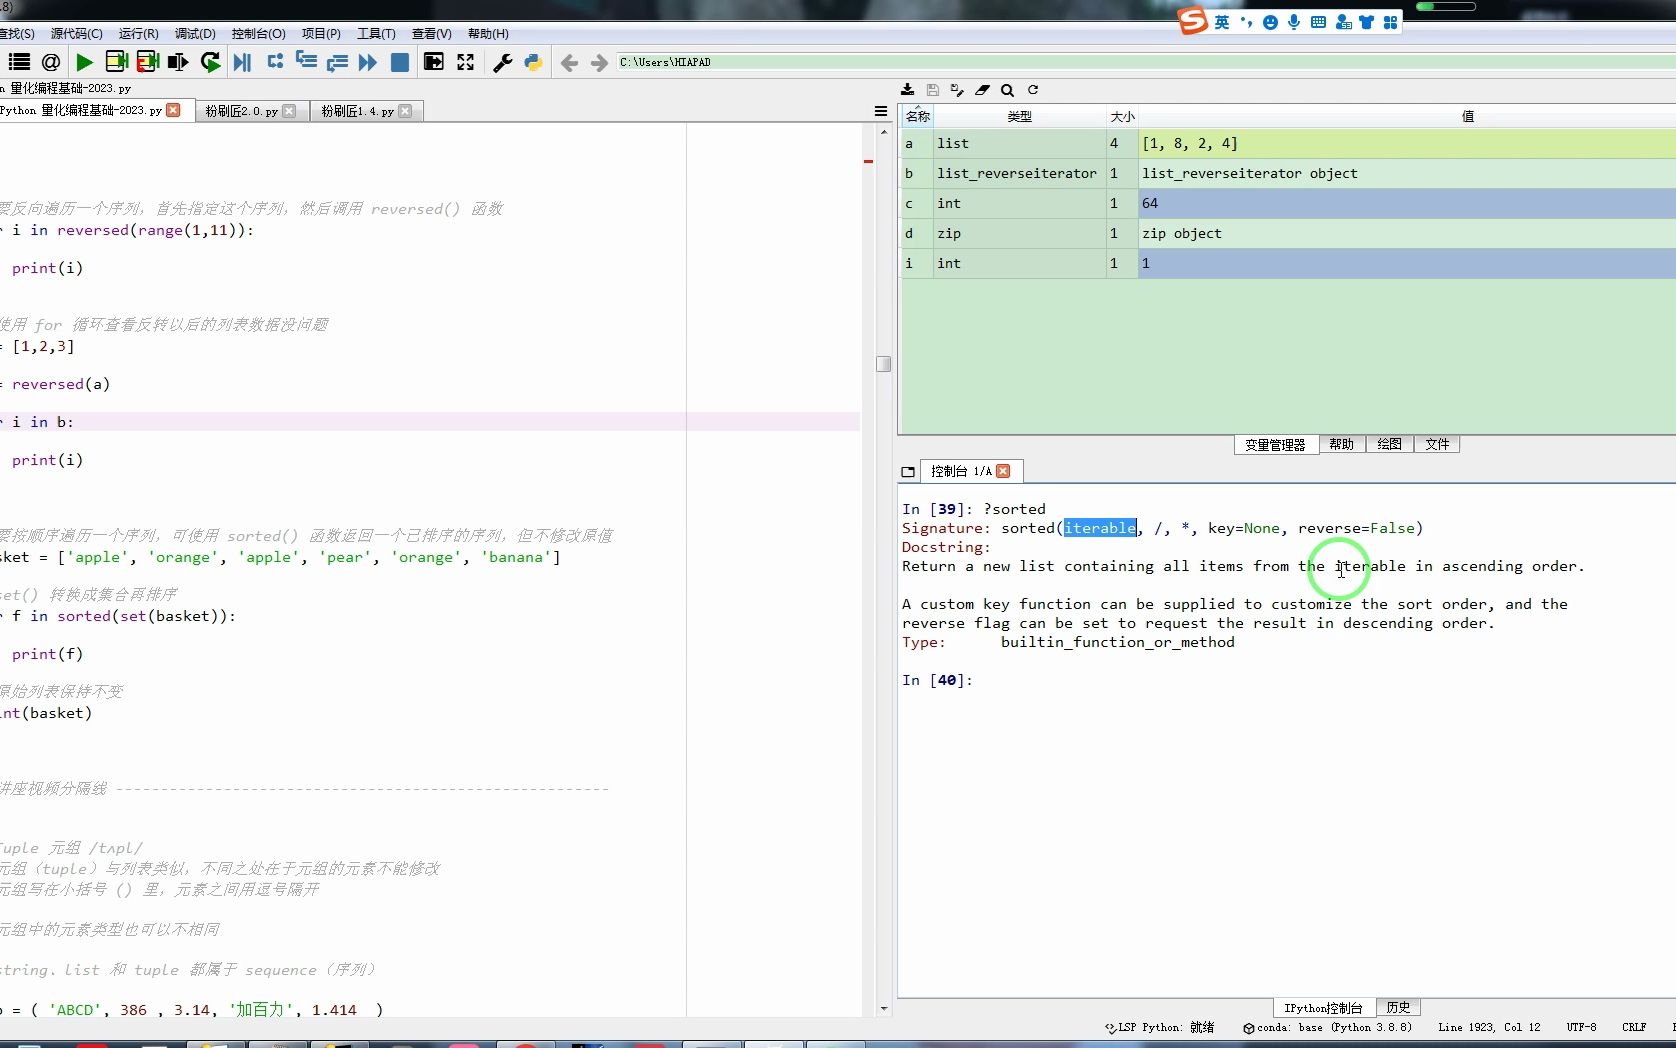1676x1048 pixels.
Task: Search variable names with magnifier icon
Action: [1007, 90]
